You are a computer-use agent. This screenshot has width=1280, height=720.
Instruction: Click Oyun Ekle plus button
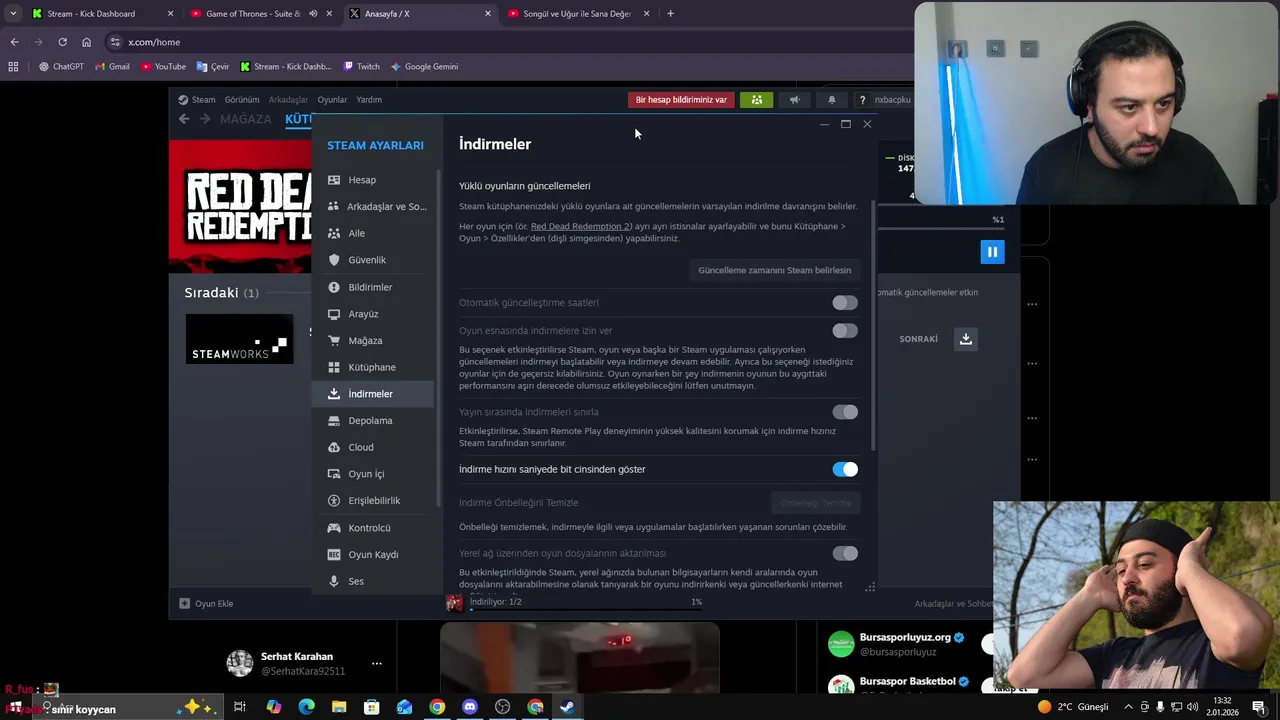pos(206,604)
